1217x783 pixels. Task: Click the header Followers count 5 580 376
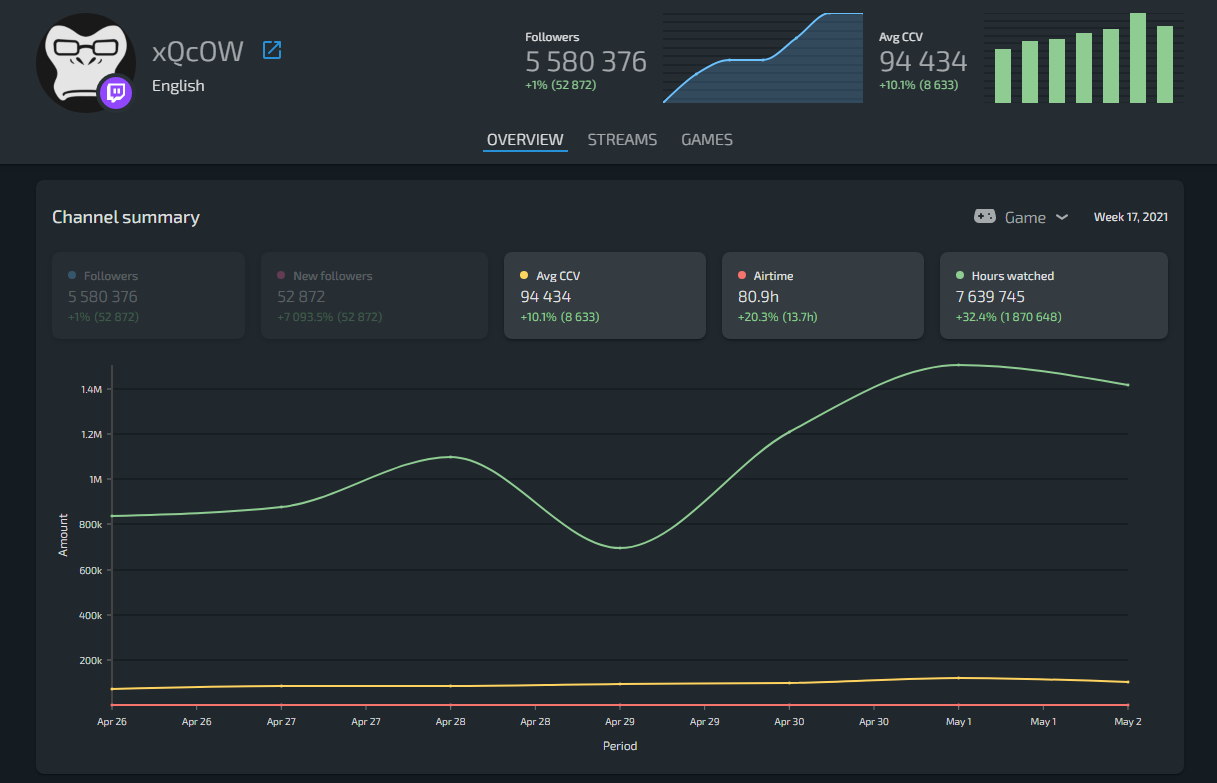point(586,62)
